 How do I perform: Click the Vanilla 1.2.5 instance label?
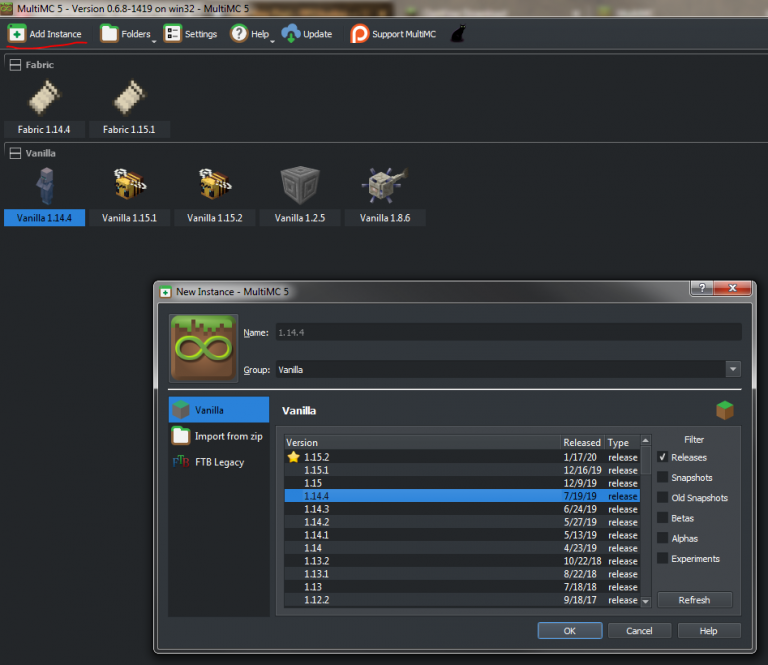[300, 218]
